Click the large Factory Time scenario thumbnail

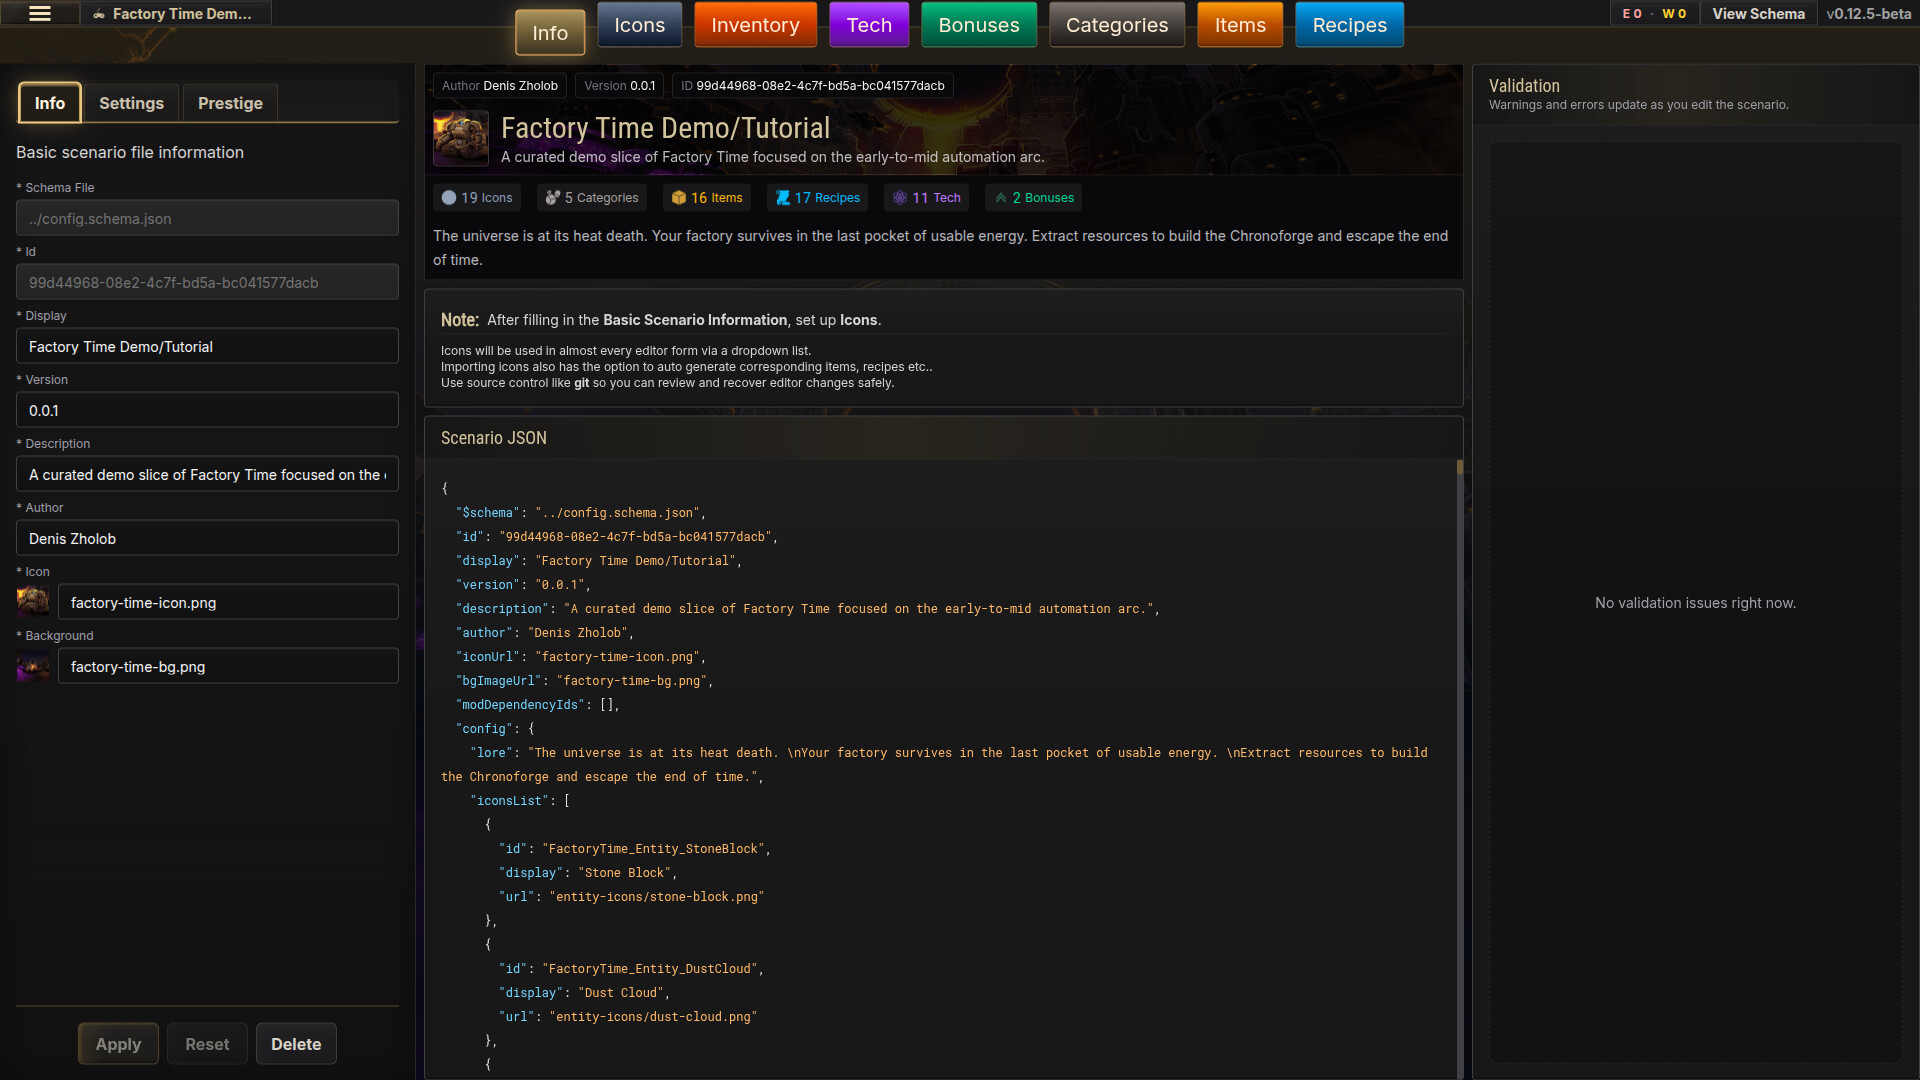click(x=461, y=138)
